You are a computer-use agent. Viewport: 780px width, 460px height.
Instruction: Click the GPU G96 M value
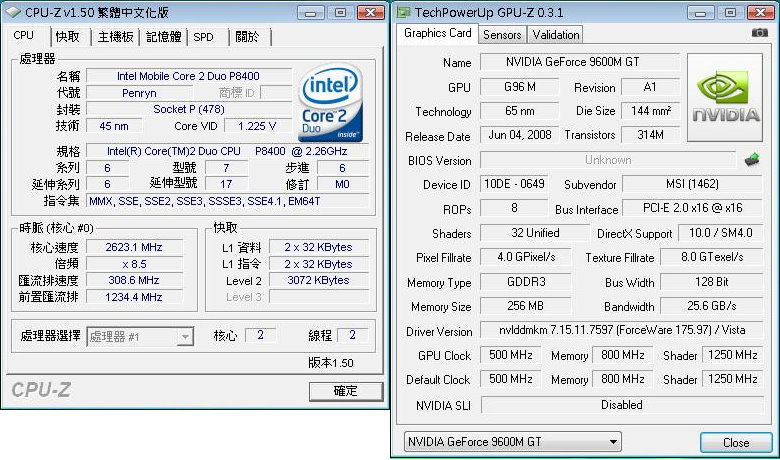520,87
